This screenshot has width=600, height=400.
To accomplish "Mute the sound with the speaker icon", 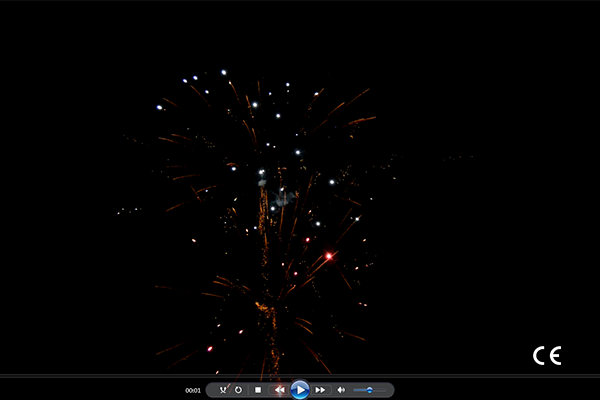I will [341, 390].
